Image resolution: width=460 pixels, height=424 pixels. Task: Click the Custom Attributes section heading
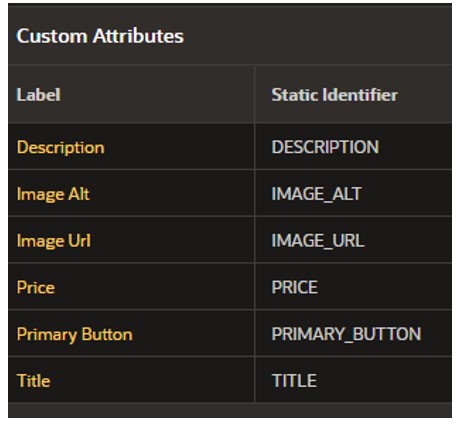coord(100,36)
